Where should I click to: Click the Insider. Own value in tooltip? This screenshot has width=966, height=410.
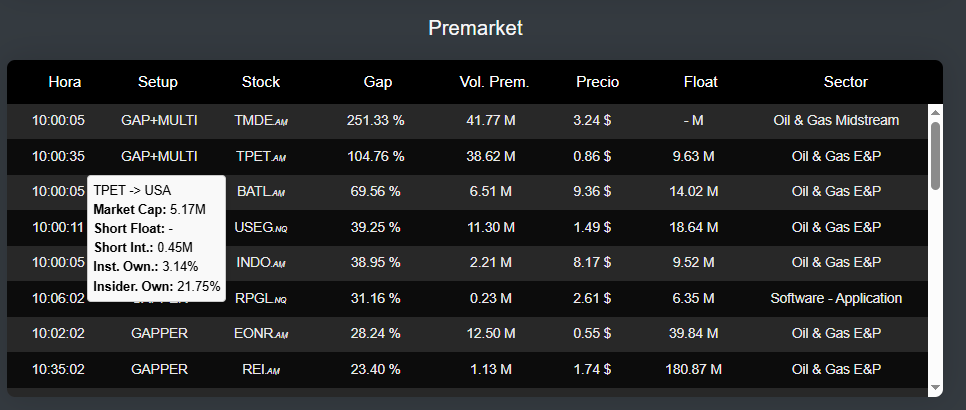[198, 286]
